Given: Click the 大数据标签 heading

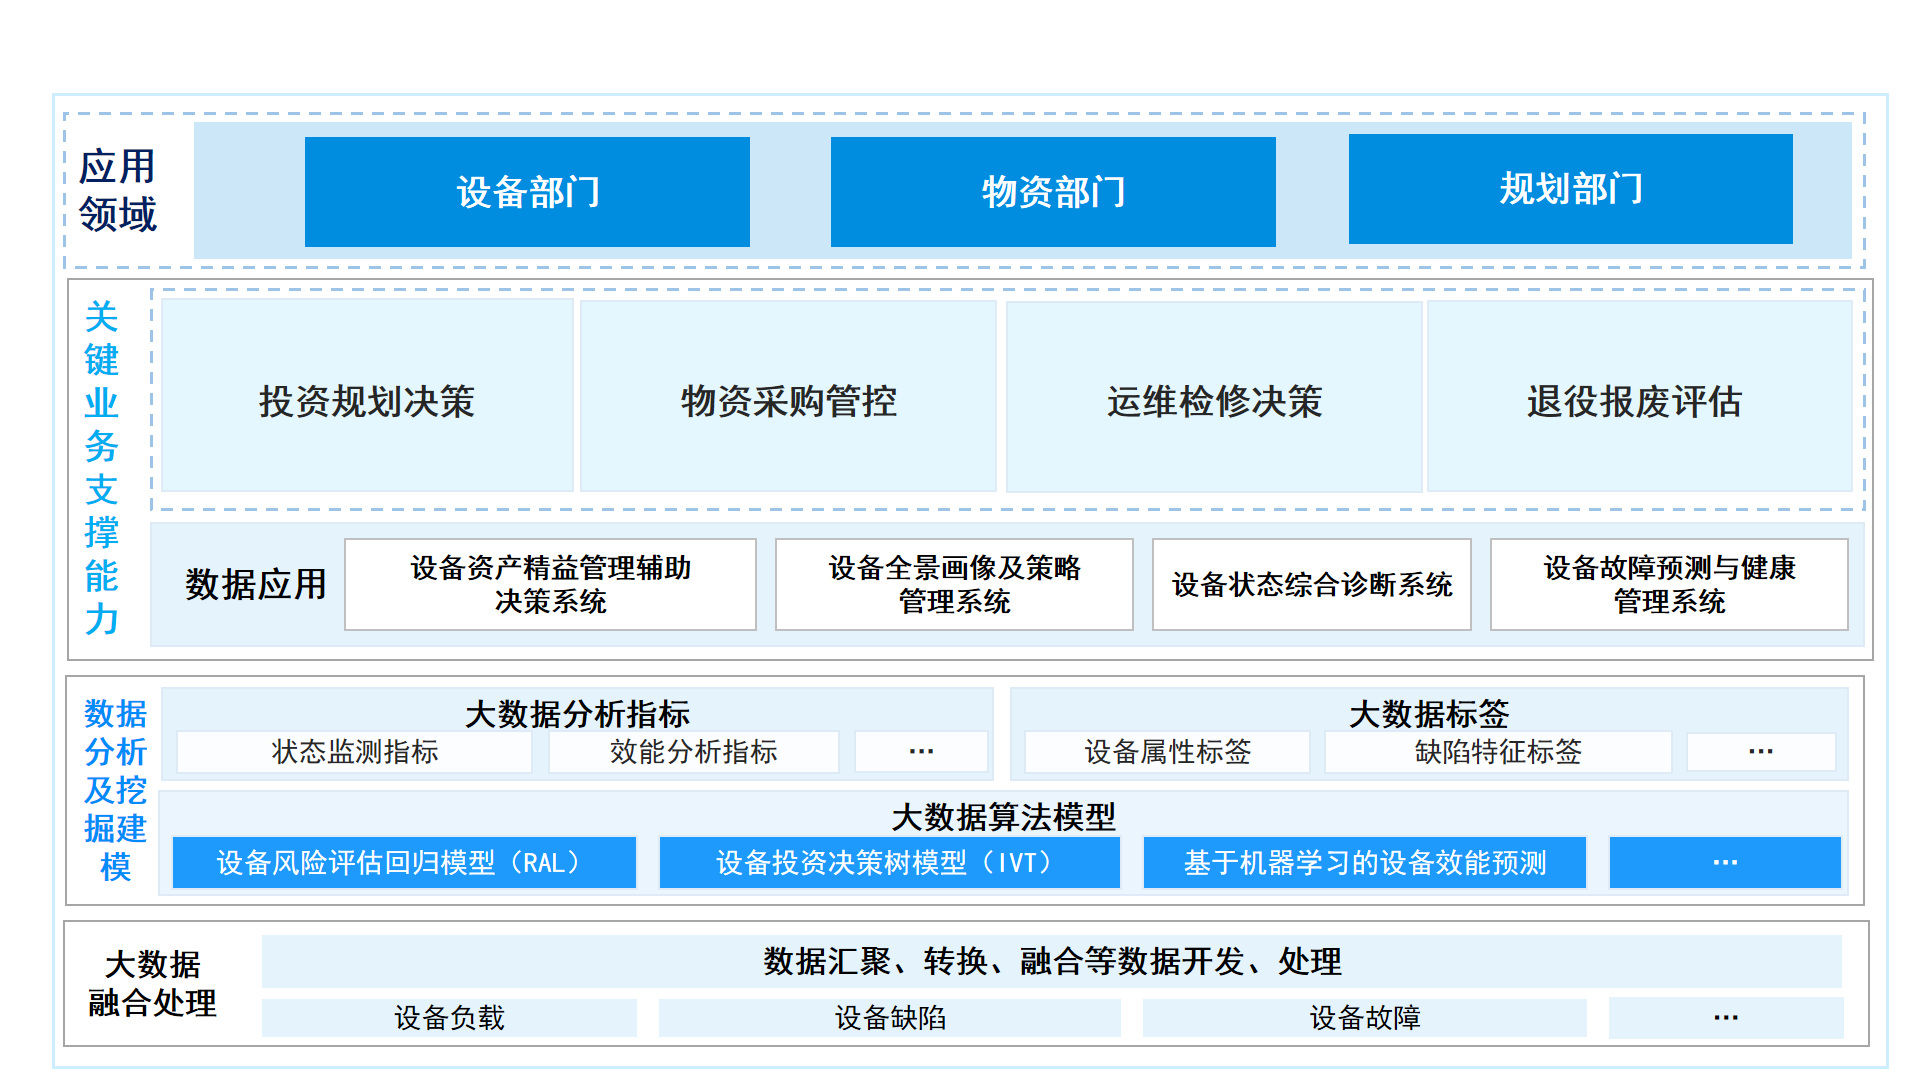Looking at the screenshot, I should (1429, 713).
